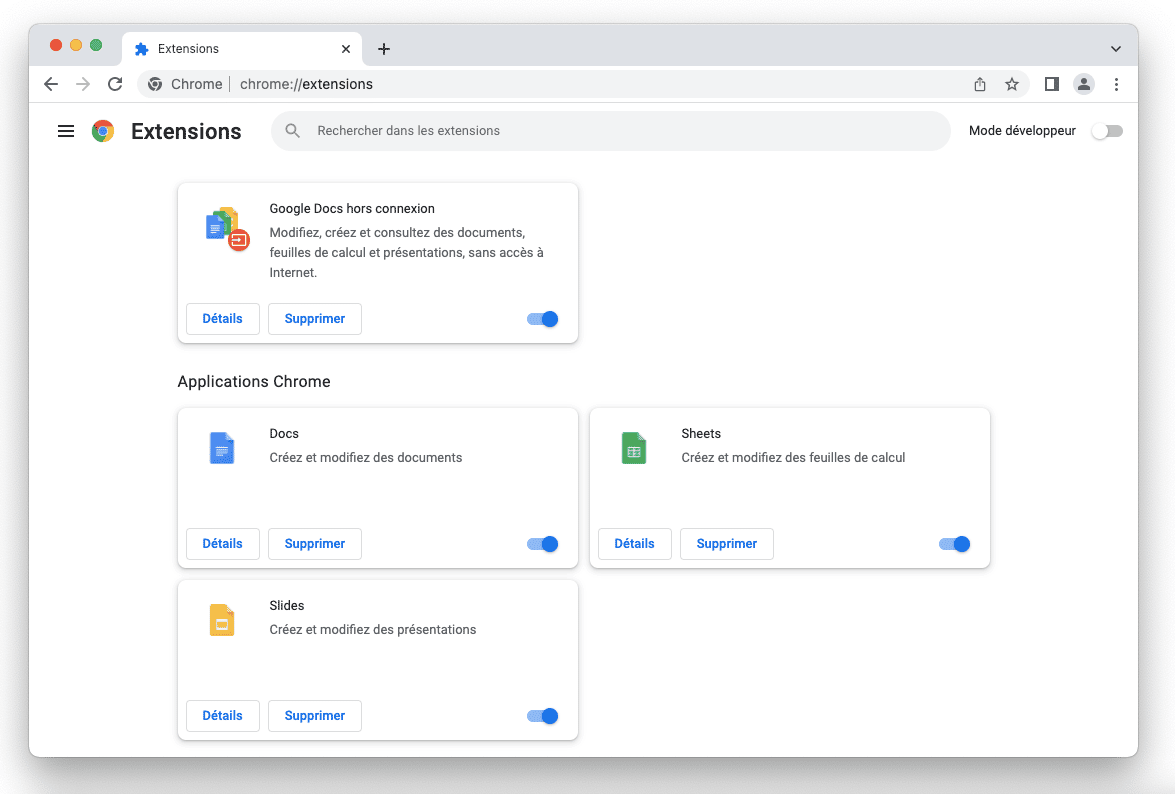Click the Chrome site info icon in the address bar

tap(155, 84)
